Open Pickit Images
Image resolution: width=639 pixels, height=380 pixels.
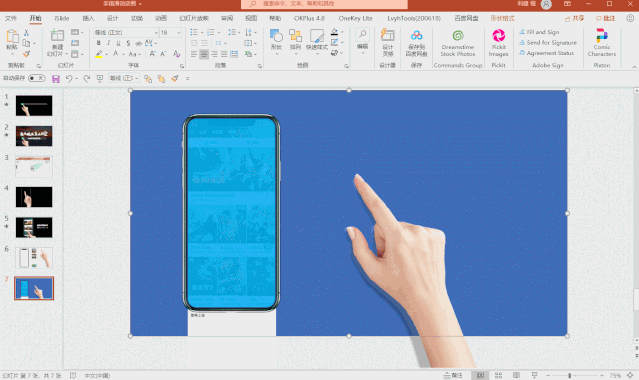498,43
